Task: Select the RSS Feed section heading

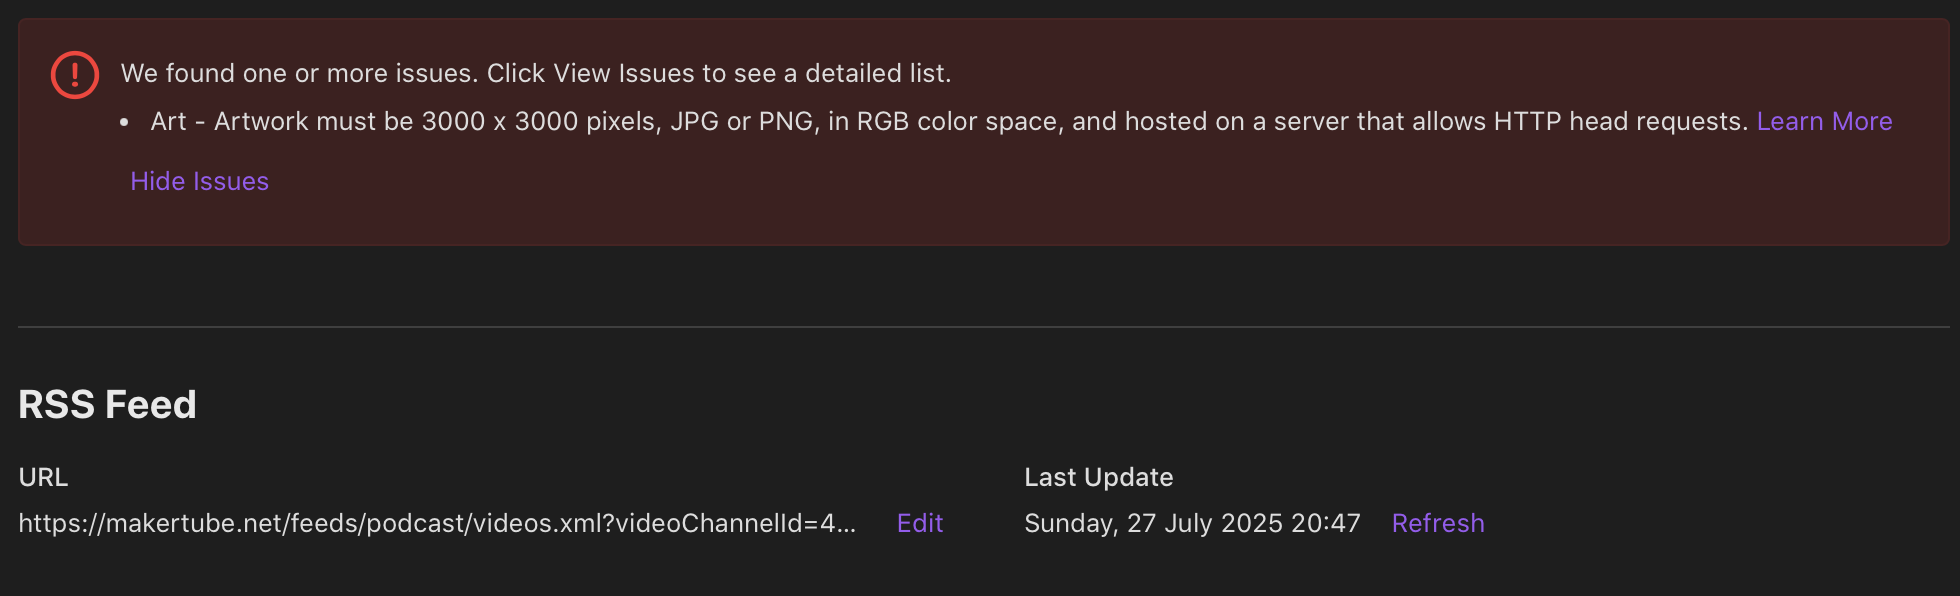Action: pos(107,405)
